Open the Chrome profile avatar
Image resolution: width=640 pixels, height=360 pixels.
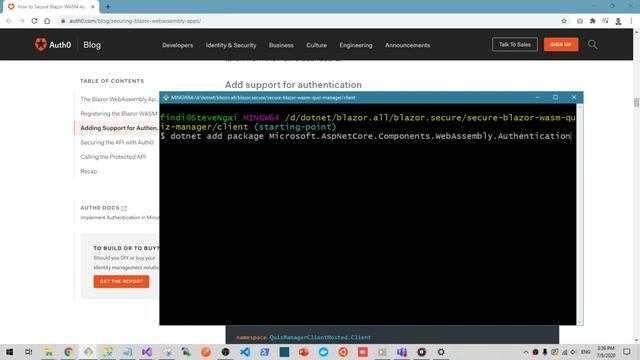pyautogui.click(x=618, y=21)
